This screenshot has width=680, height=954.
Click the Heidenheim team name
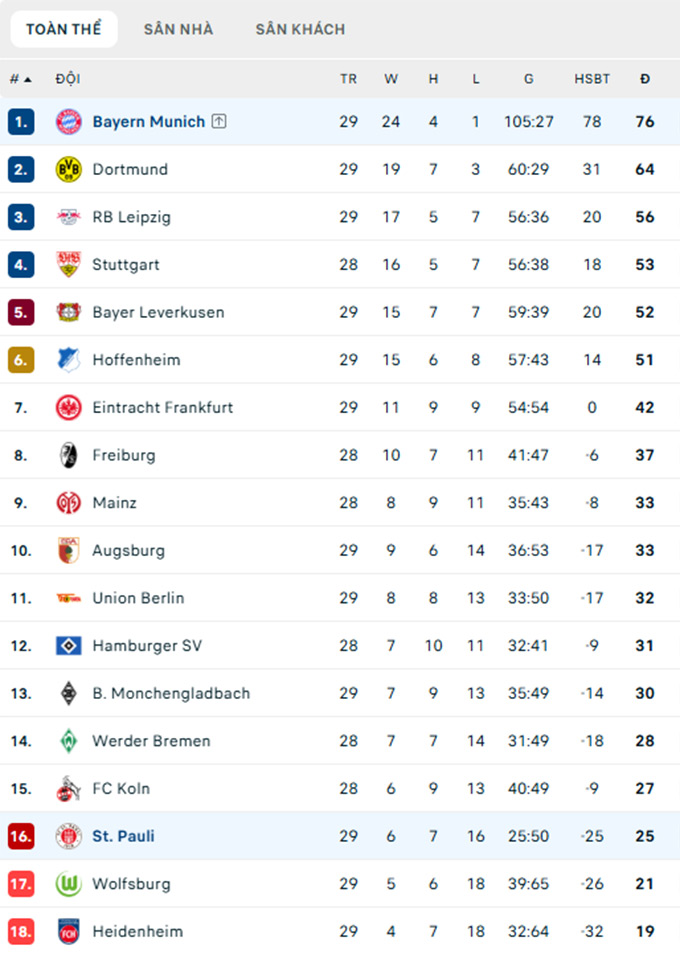click(137, 932)
